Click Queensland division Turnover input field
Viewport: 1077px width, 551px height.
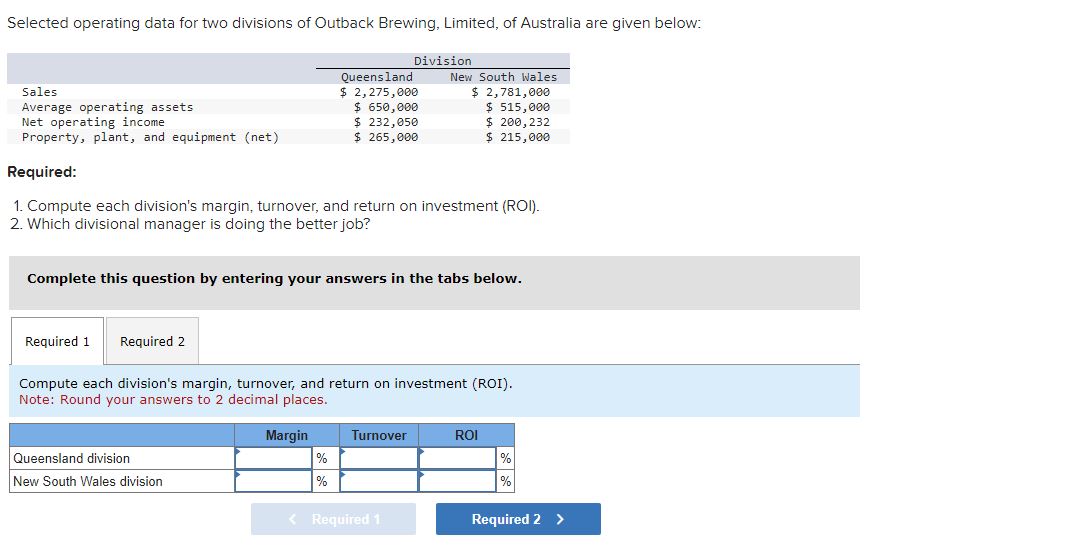click(379, 458)
